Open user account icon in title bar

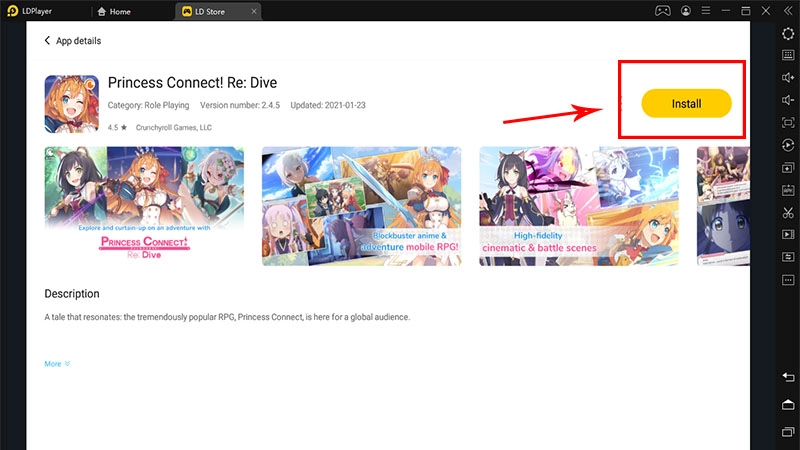click(x=686, y=11)
